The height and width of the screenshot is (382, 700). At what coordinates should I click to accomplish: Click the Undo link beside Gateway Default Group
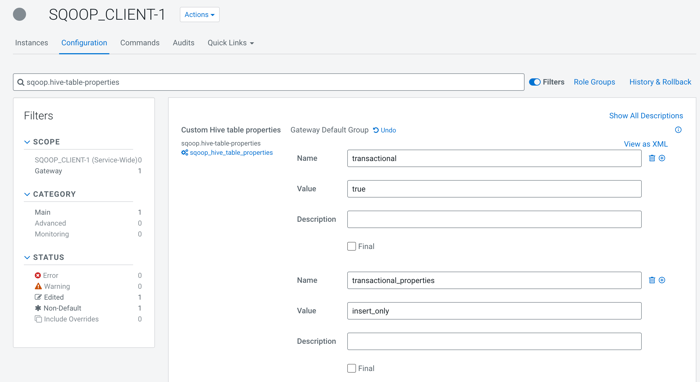pyautogui.click(x=384, y=130)
